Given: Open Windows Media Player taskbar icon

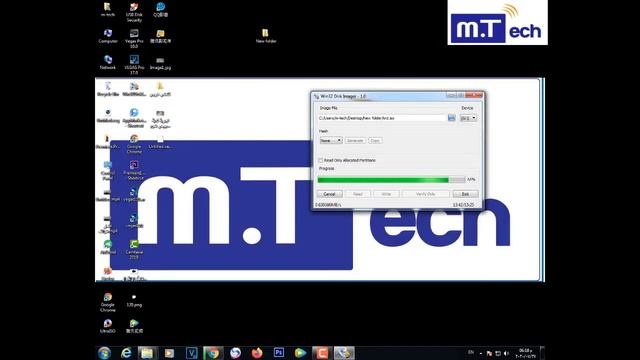Looking at the screenshot, I should (x=169, y=353).
